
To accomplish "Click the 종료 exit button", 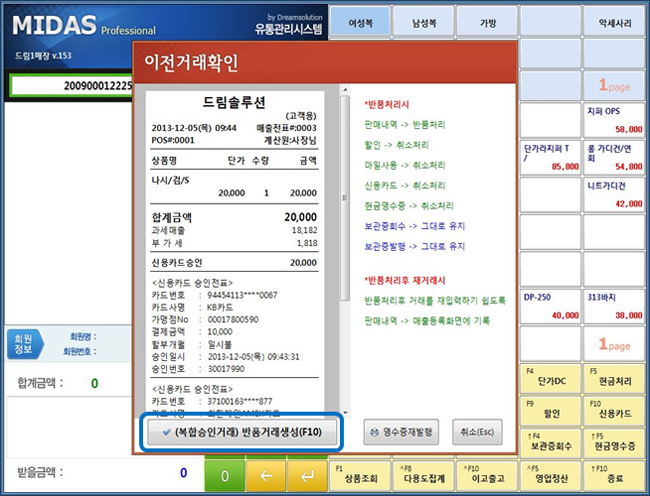I will [x=614, y=476].
